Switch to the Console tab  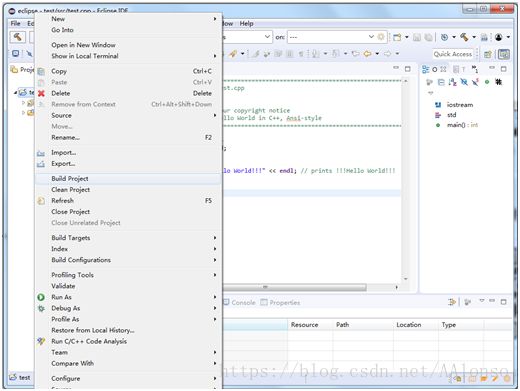coord(239,302)
